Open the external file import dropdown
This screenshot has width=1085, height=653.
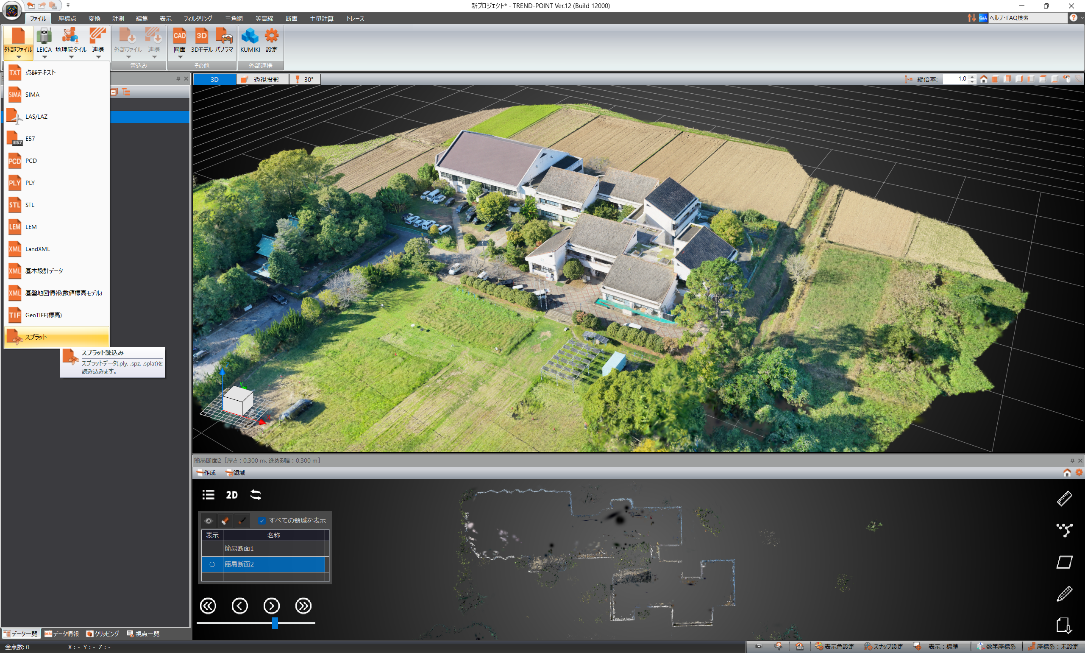(17, 57)
